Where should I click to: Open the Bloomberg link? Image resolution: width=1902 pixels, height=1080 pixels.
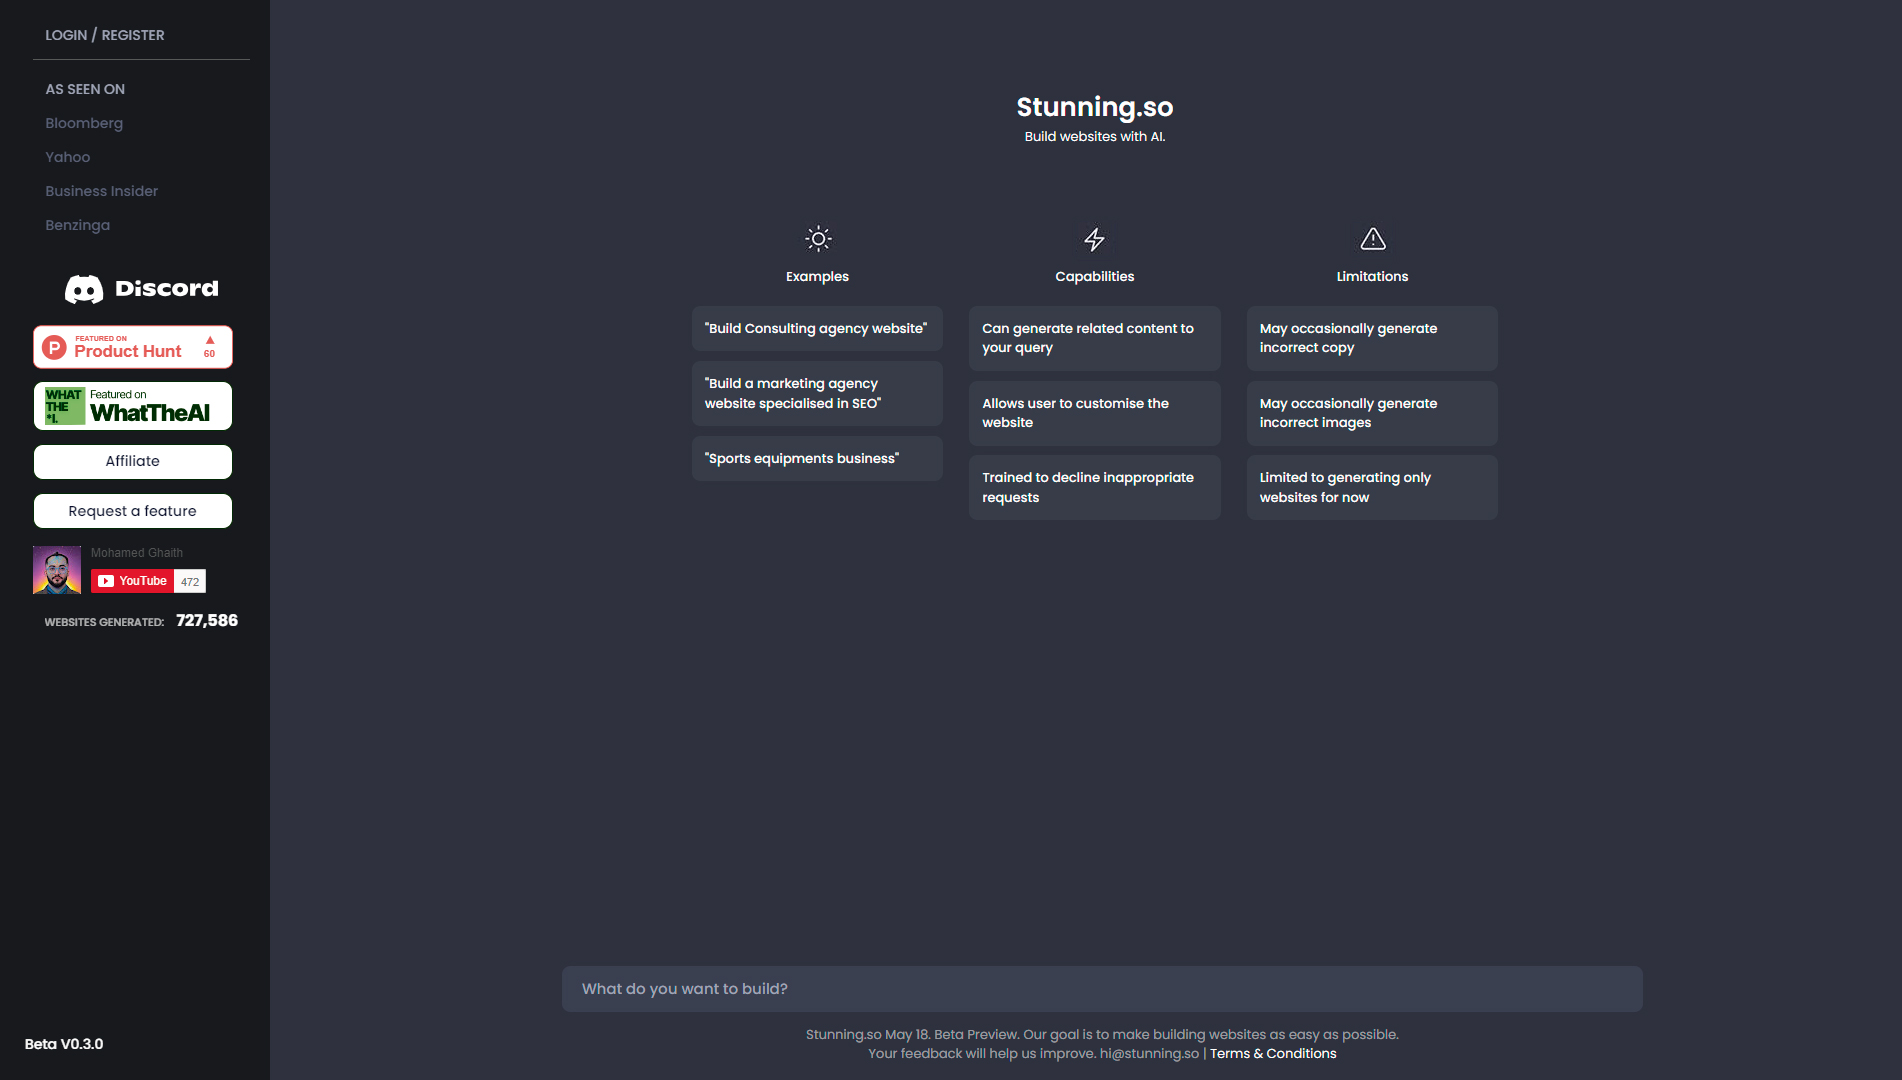pyautogui.click(x=84, y=123)
